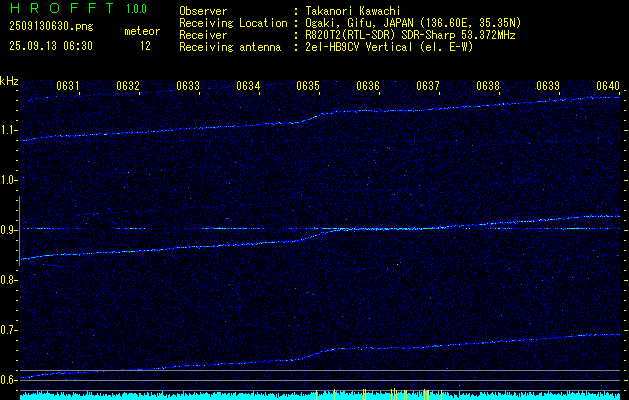The width and height of the screenshot is (629, 400).
Task: Select the Receiving Location value text
Action: point(414,22)
